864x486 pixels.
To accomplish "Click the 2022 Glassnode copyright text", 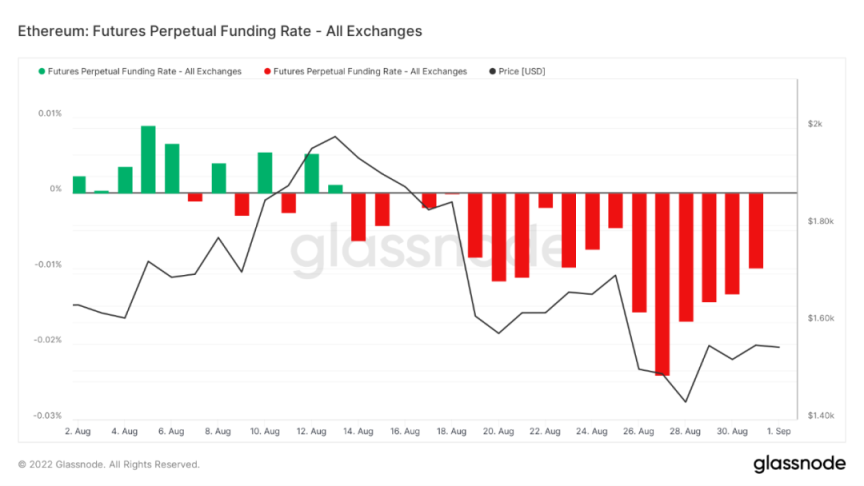I will (x=109, y=465).
